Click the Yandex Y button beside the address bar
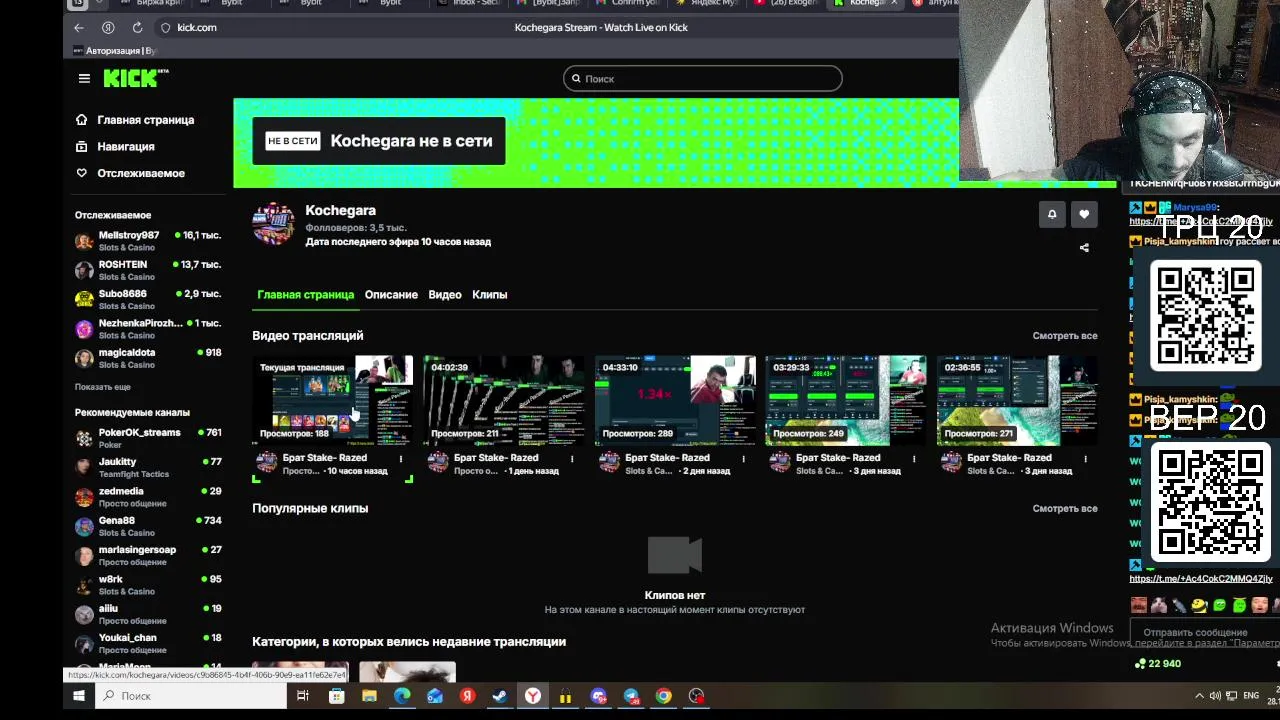This screenshot has height=720, width=1280. coord(108,28)
